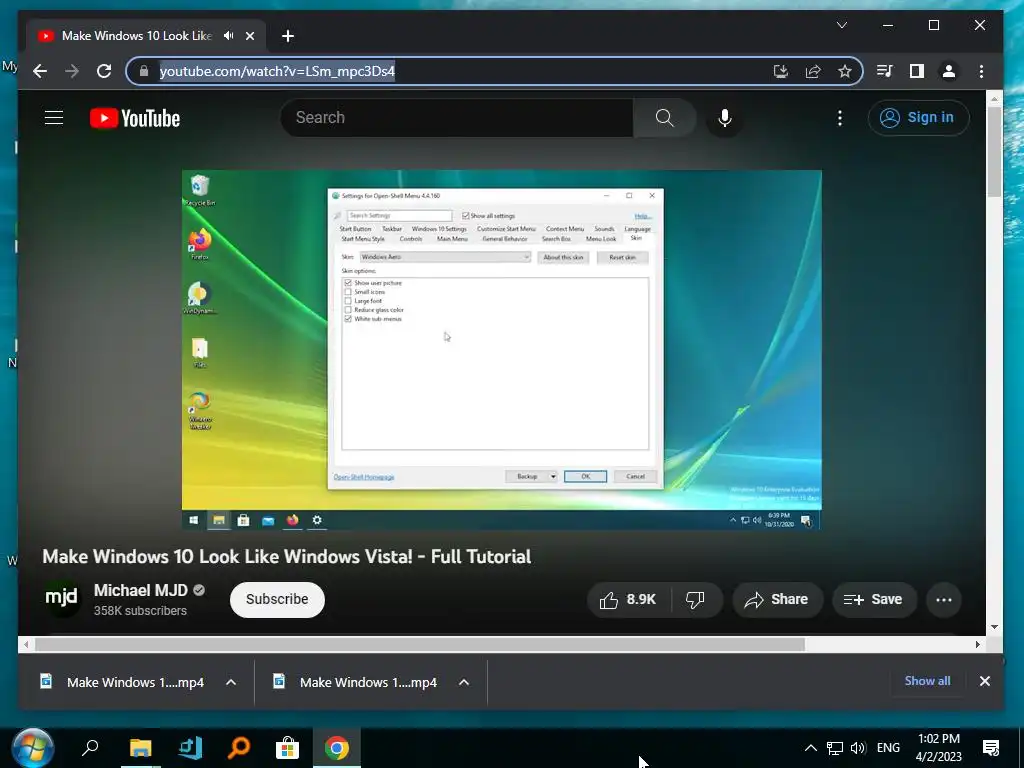
Task: Expand the second download's options chevron
Action: point(464,682)
